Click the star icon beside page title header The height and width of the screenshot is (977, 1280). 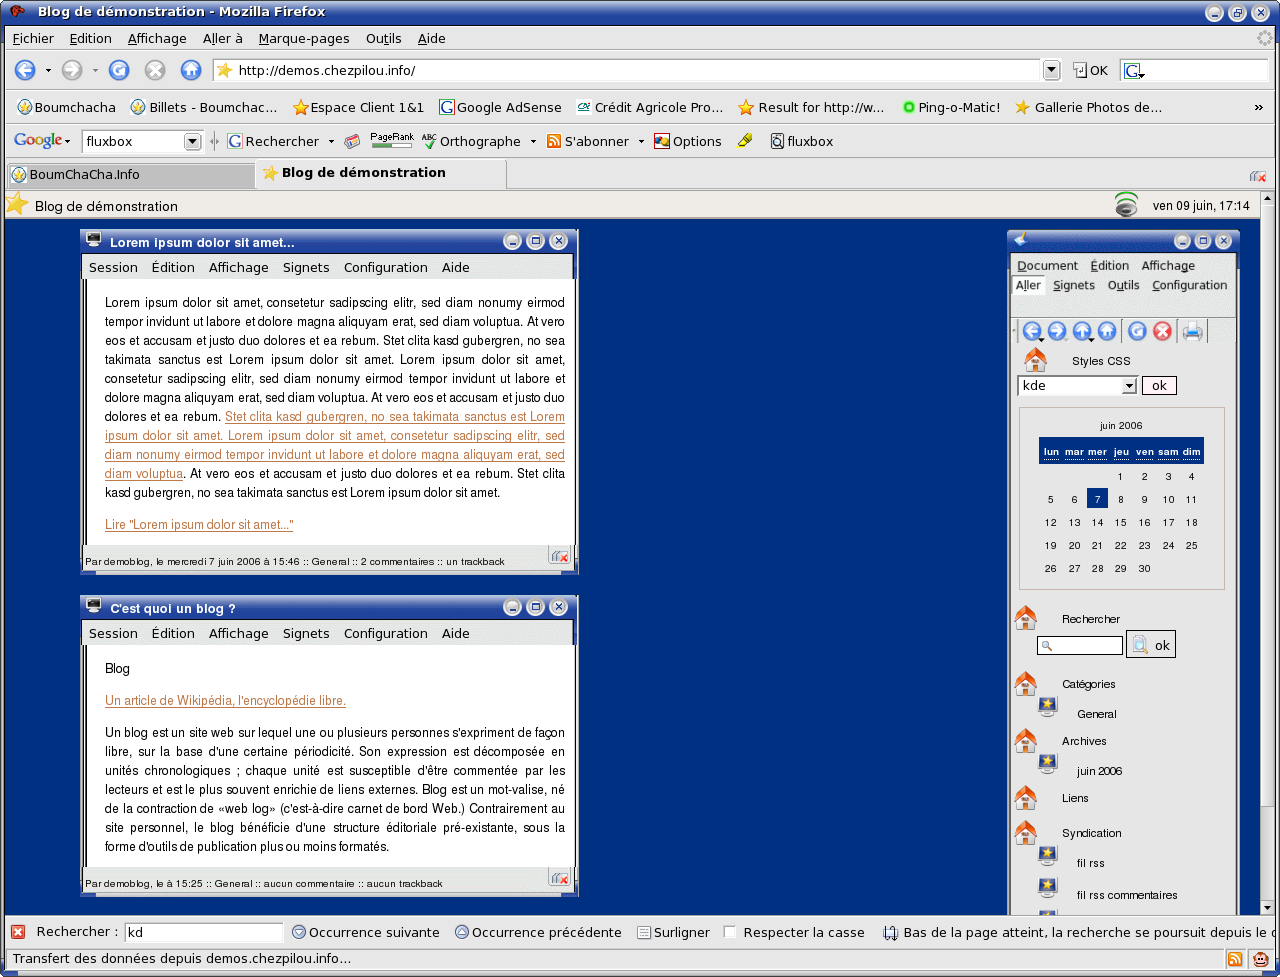tap(17, 204)
